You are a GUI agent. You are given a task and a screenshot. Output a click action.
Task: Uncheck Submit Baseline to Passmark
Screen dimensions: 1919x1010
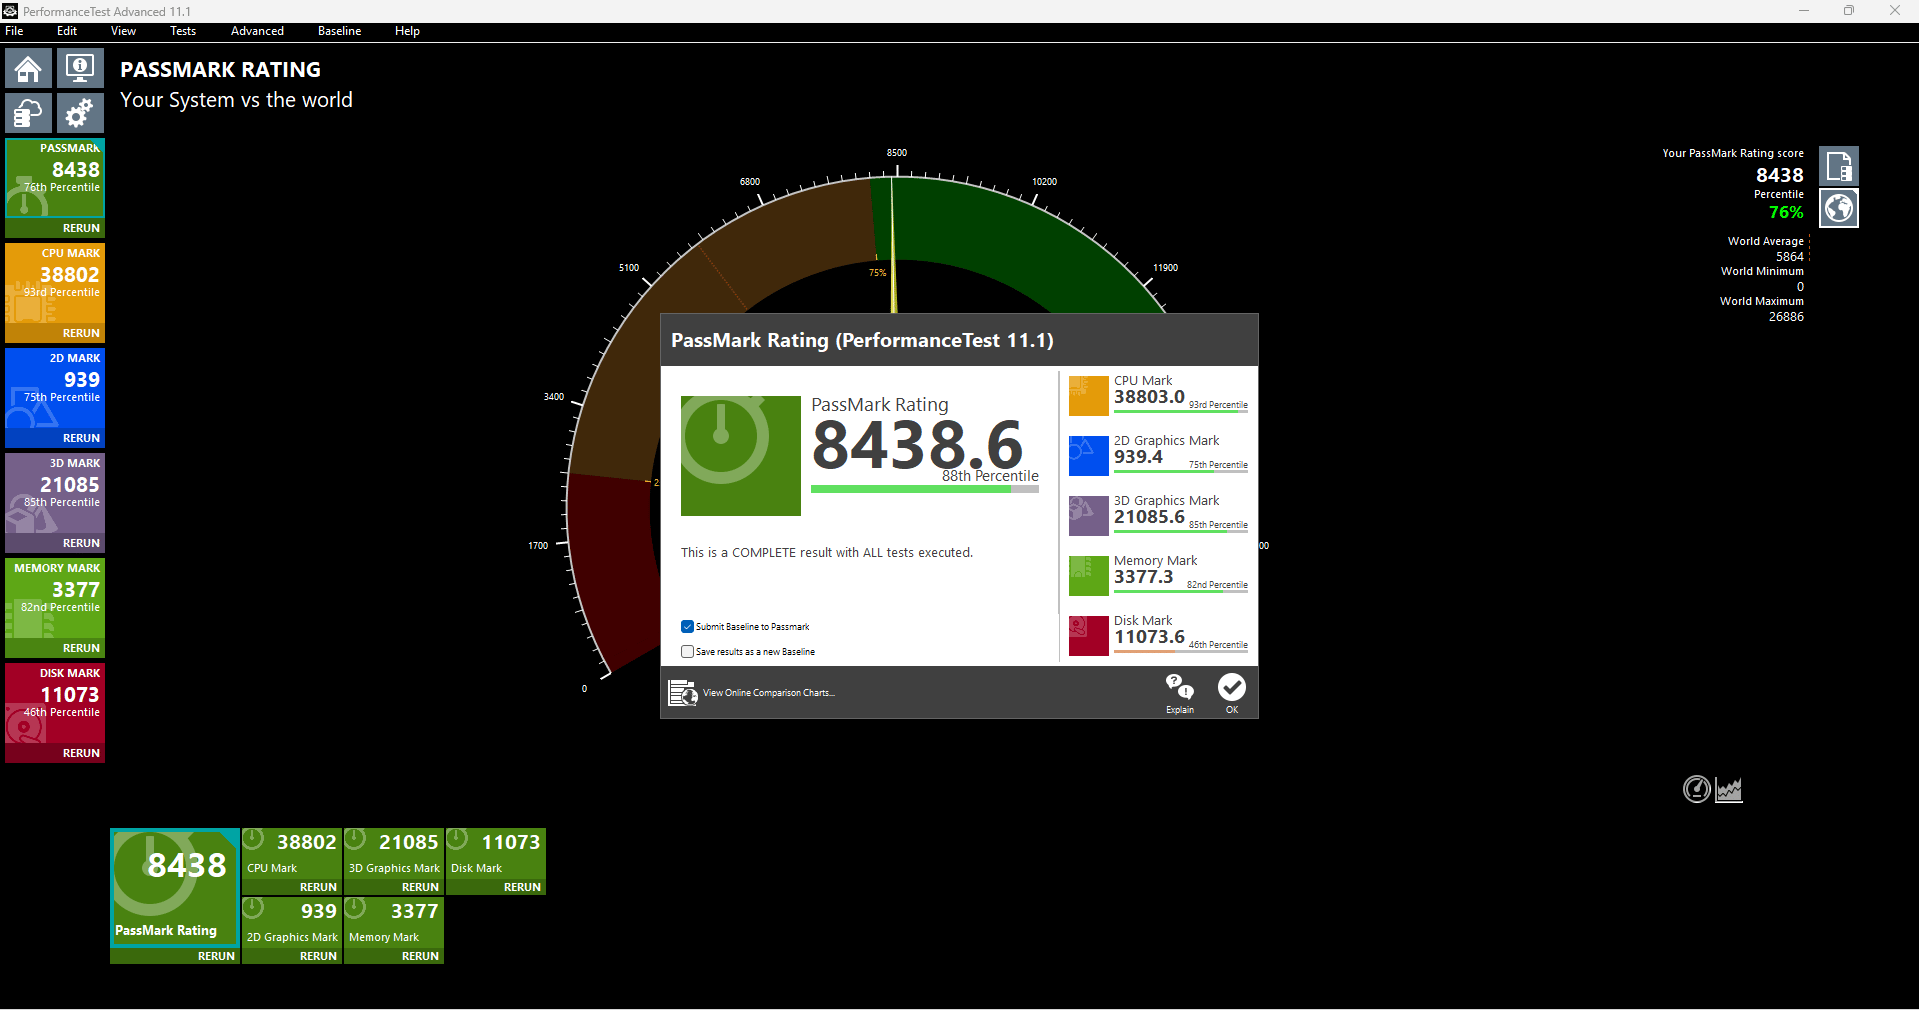(687, 627)
